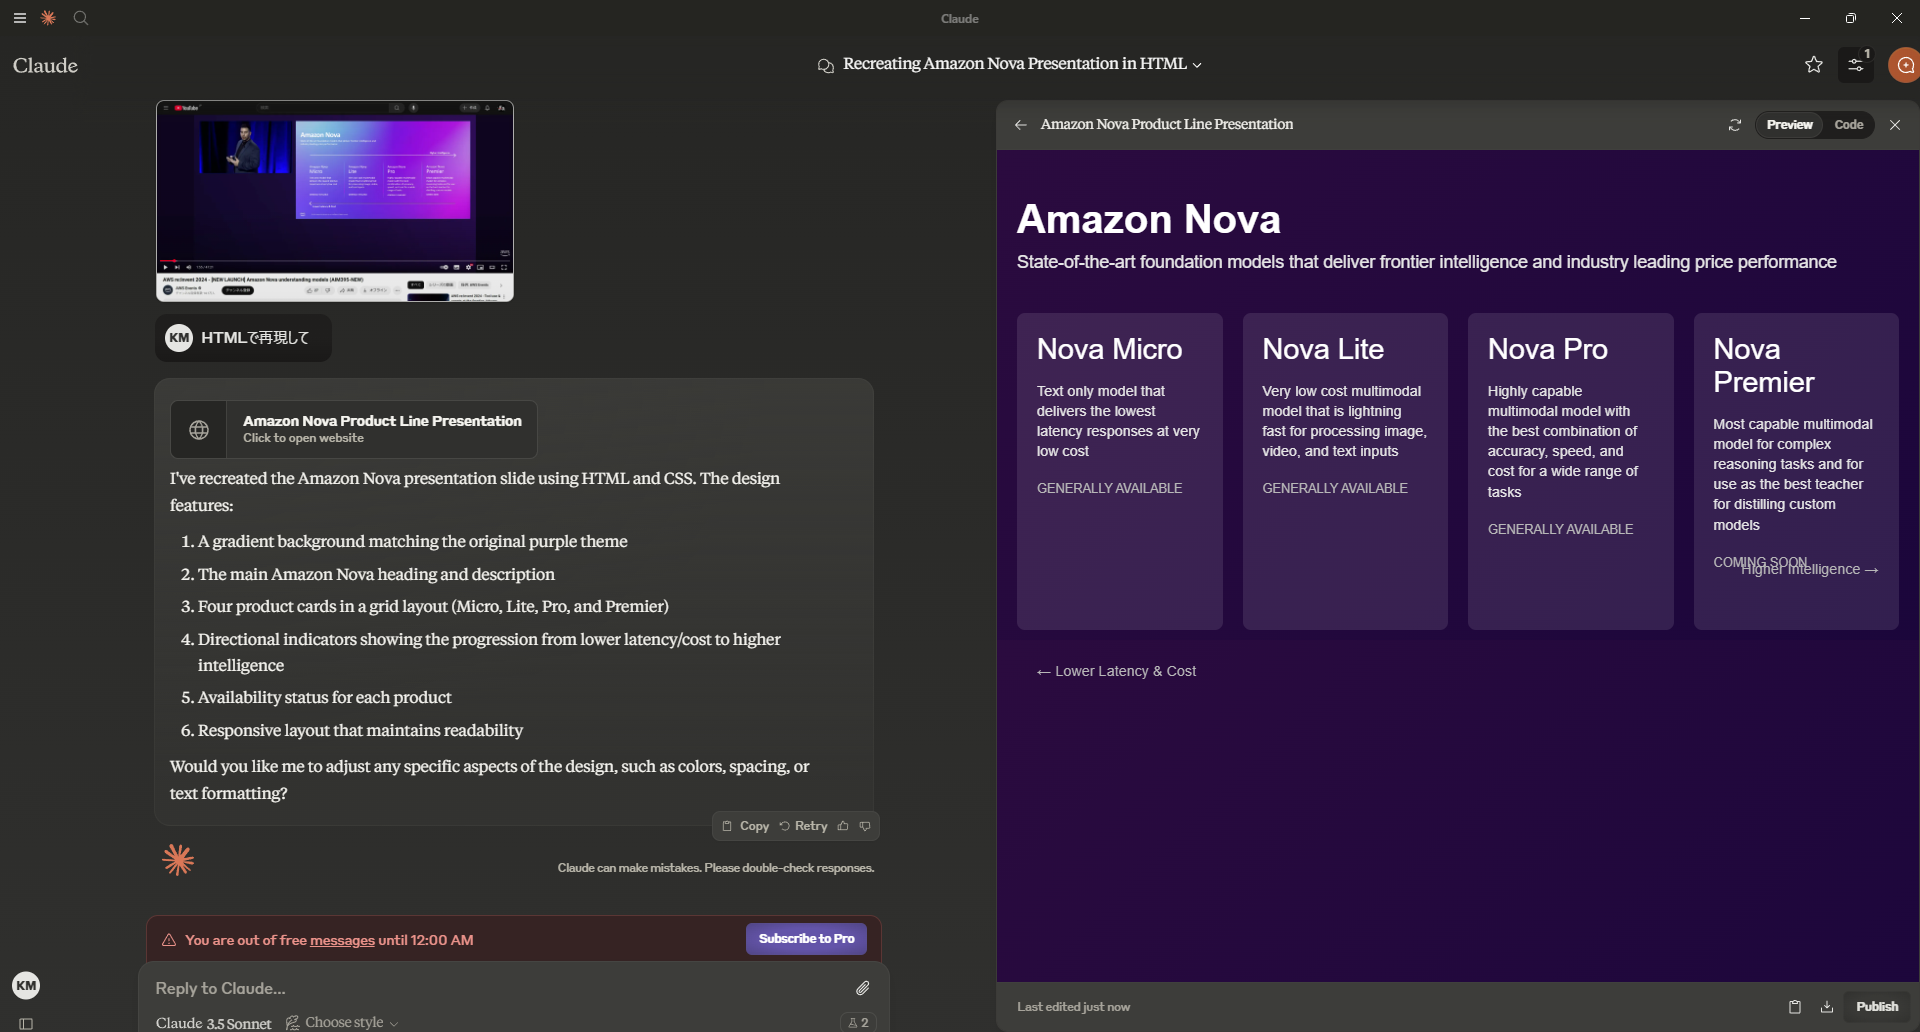Click list item 'Availability status for each product'
Screen dimensions: 1920x1032
point(324,697)
